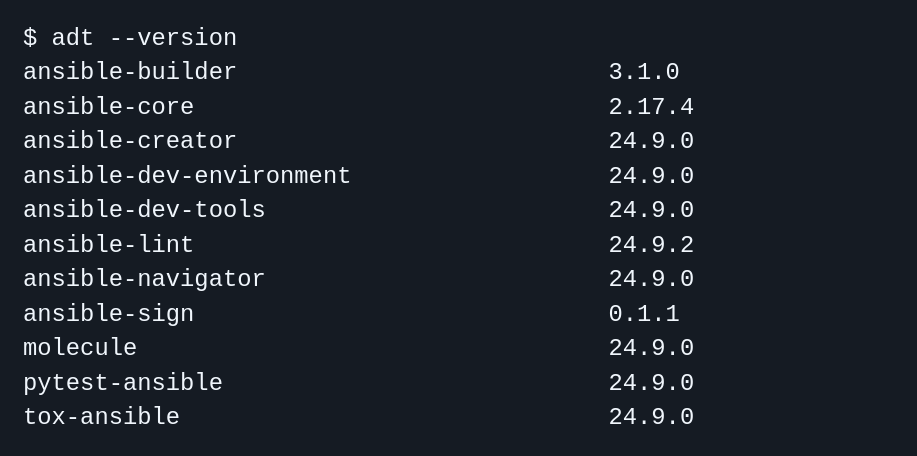Click version 24.9.2 for ansible-lint

[x=651, y=245]
